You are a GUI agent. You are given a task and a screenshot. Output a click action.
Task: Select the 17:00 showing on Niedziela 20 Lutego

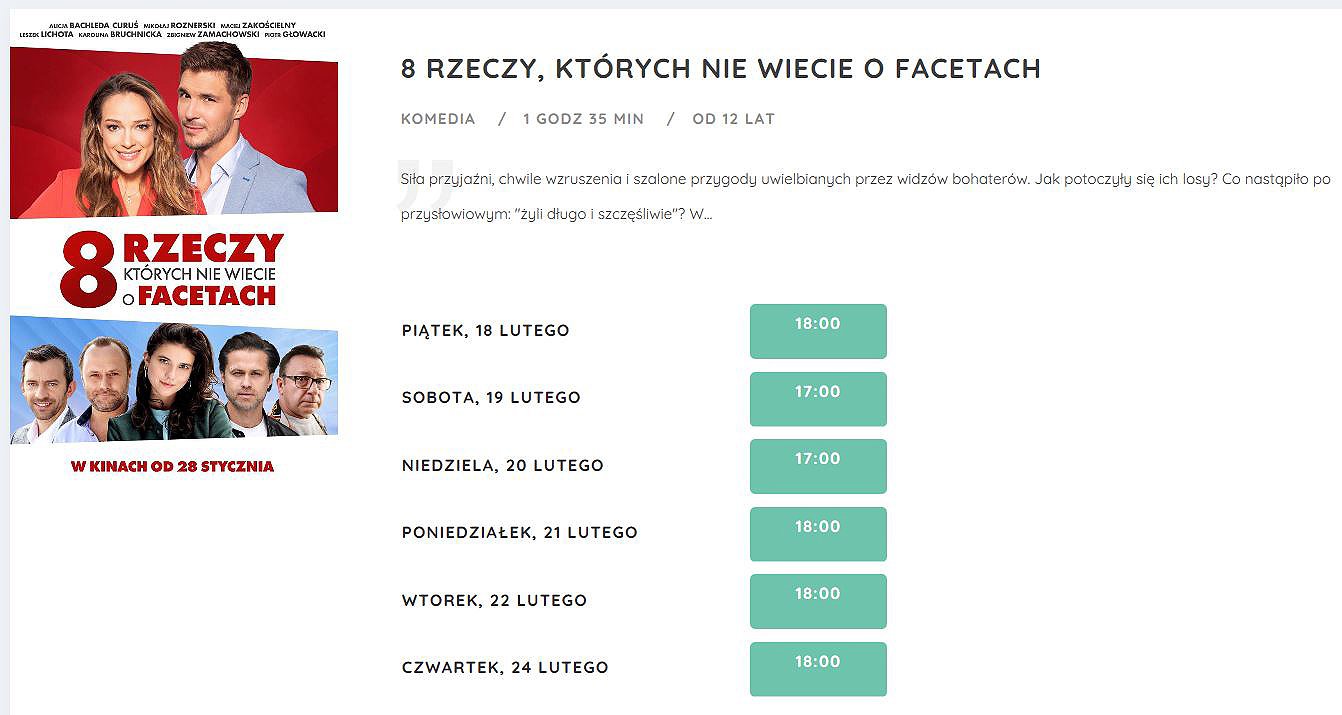818,466
